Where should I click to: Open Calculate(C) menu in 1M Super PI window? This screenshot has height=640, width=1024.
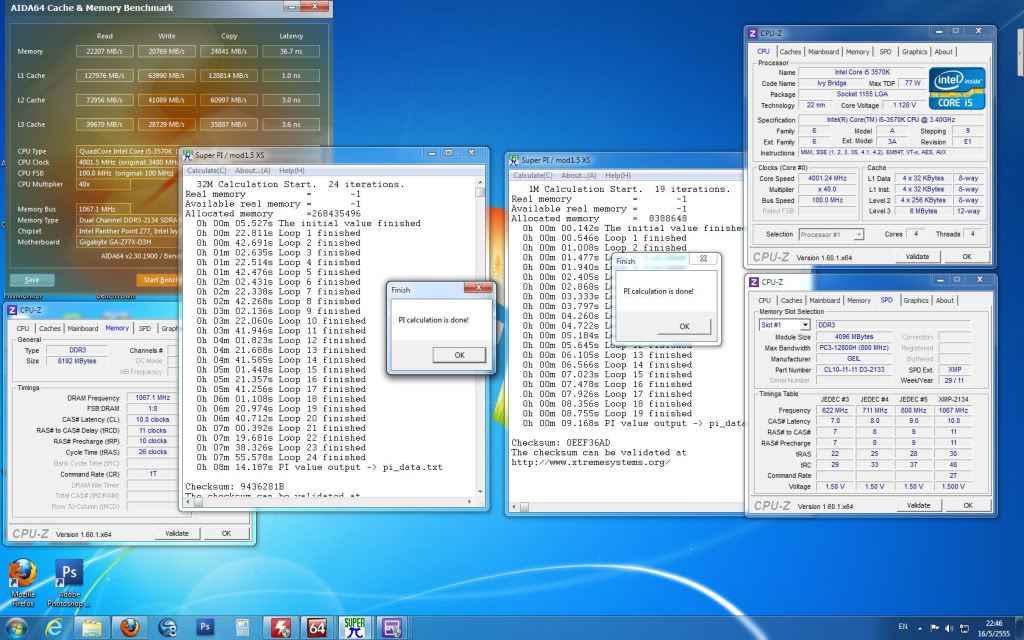[x=533, y=176]
